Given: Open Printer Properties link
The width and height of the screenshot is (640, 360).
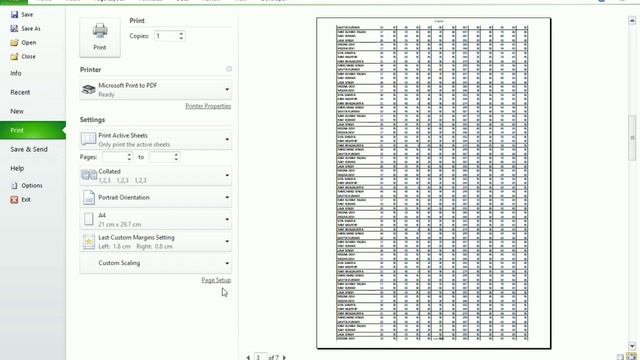Looking at the screenshot, I should 208,106.
